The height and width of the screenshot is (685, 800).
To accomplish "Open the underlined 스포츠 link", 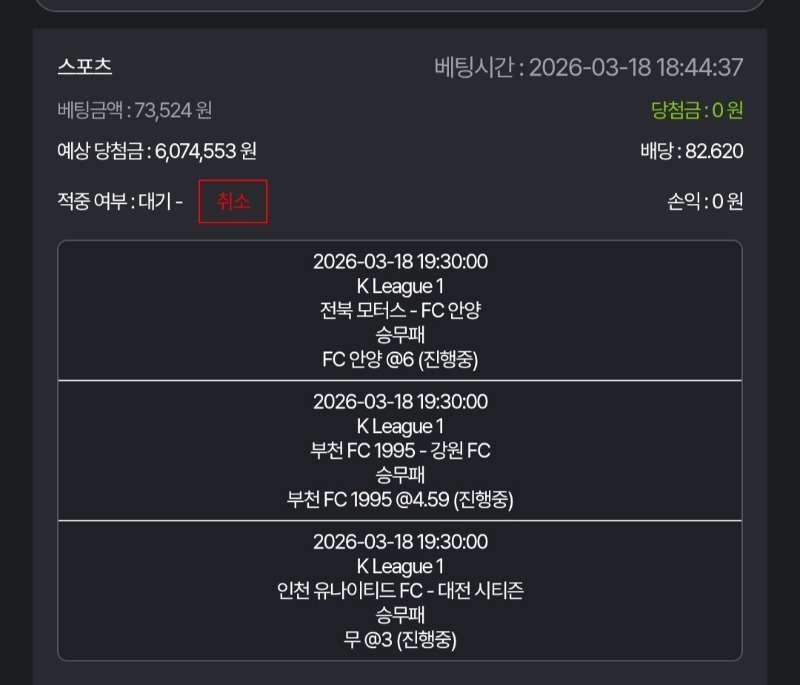I will (85, 67).
